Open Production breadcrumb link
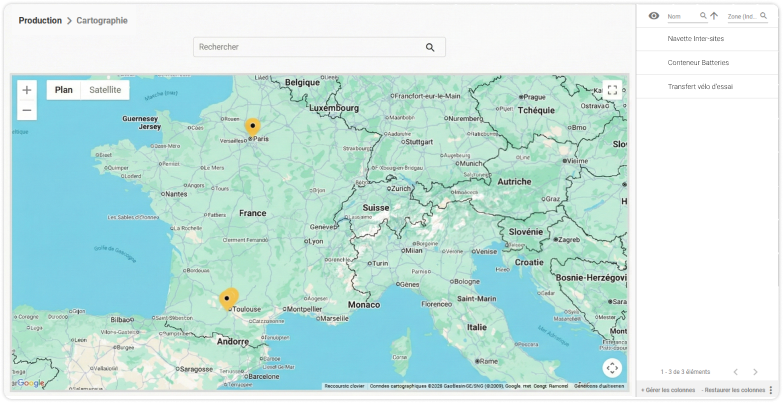 40,20
